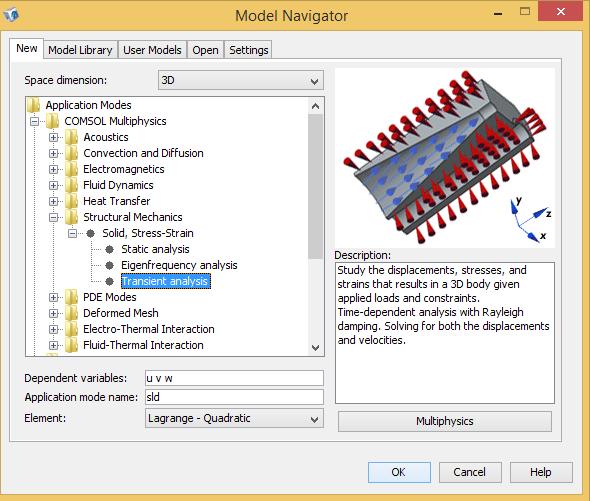Expand the Fluid Dynamics node
Screen dimensions: 590x501
click(x=53, y=185)
